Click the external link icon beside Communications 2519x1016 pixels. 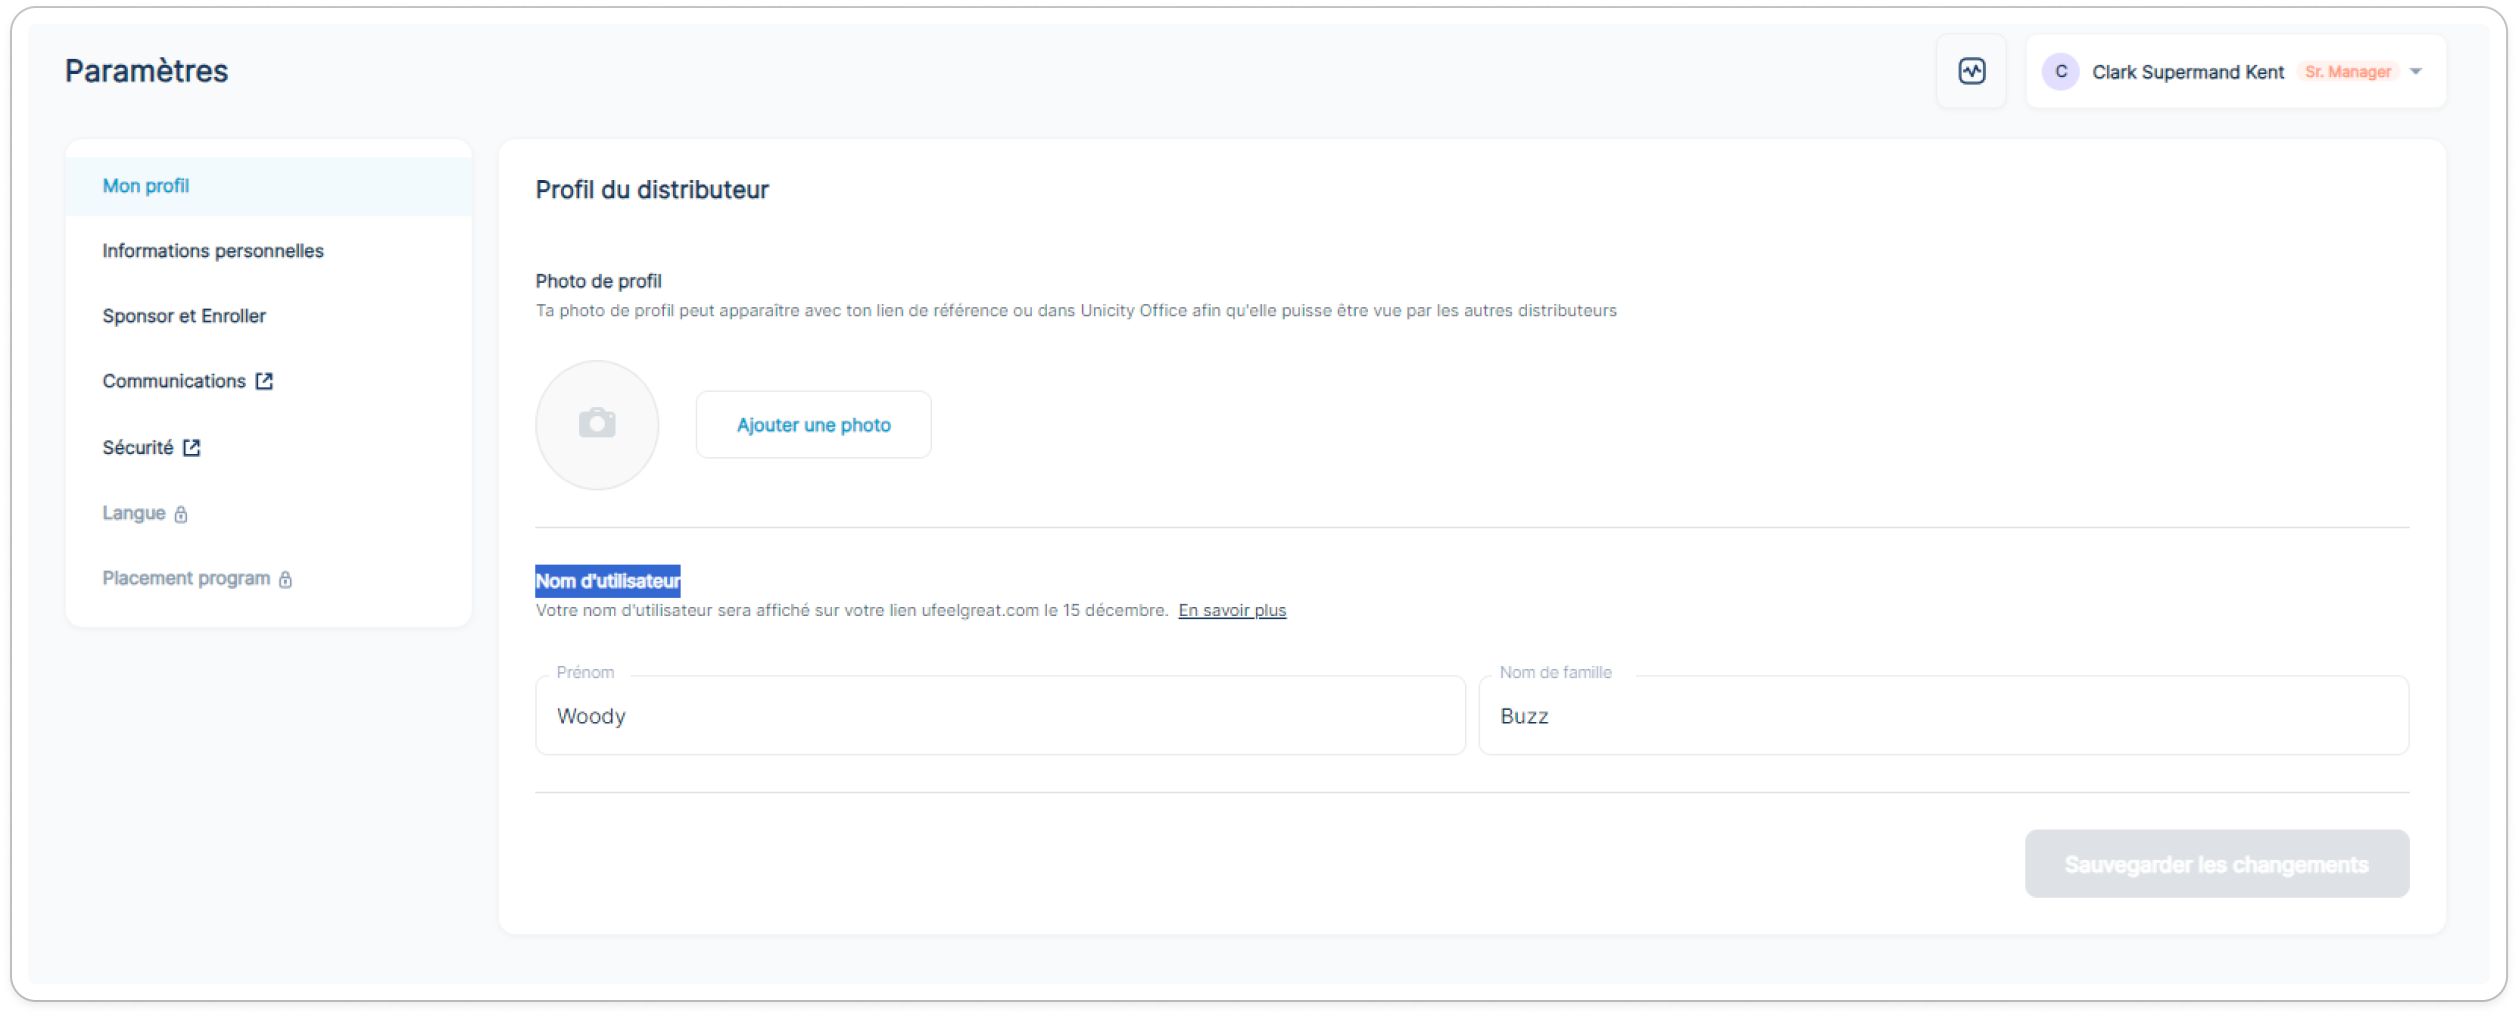[264, 381]
